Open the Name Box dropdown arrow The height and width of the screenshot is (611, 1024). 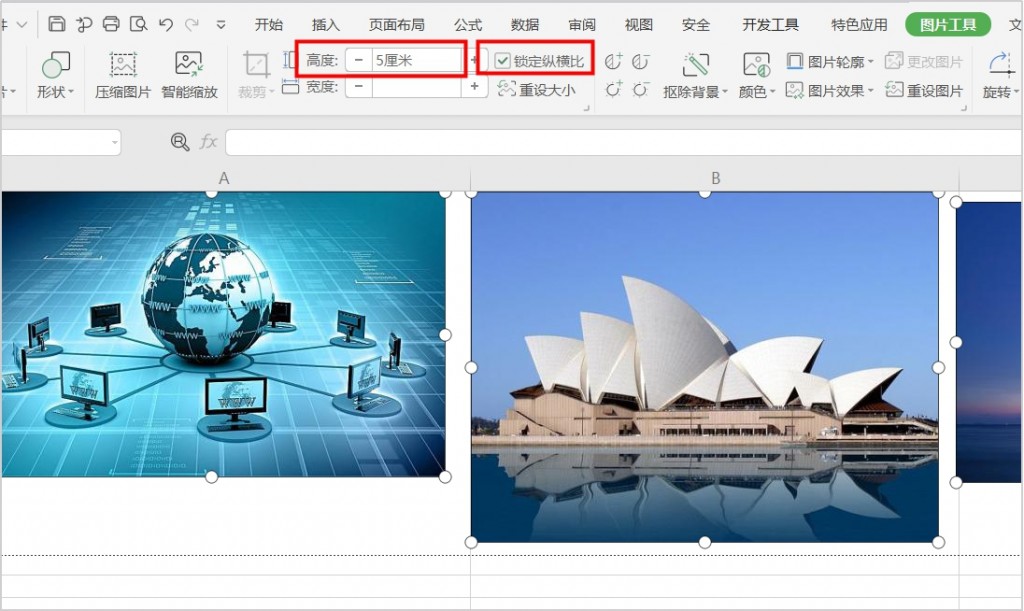[x=114, y=142]
